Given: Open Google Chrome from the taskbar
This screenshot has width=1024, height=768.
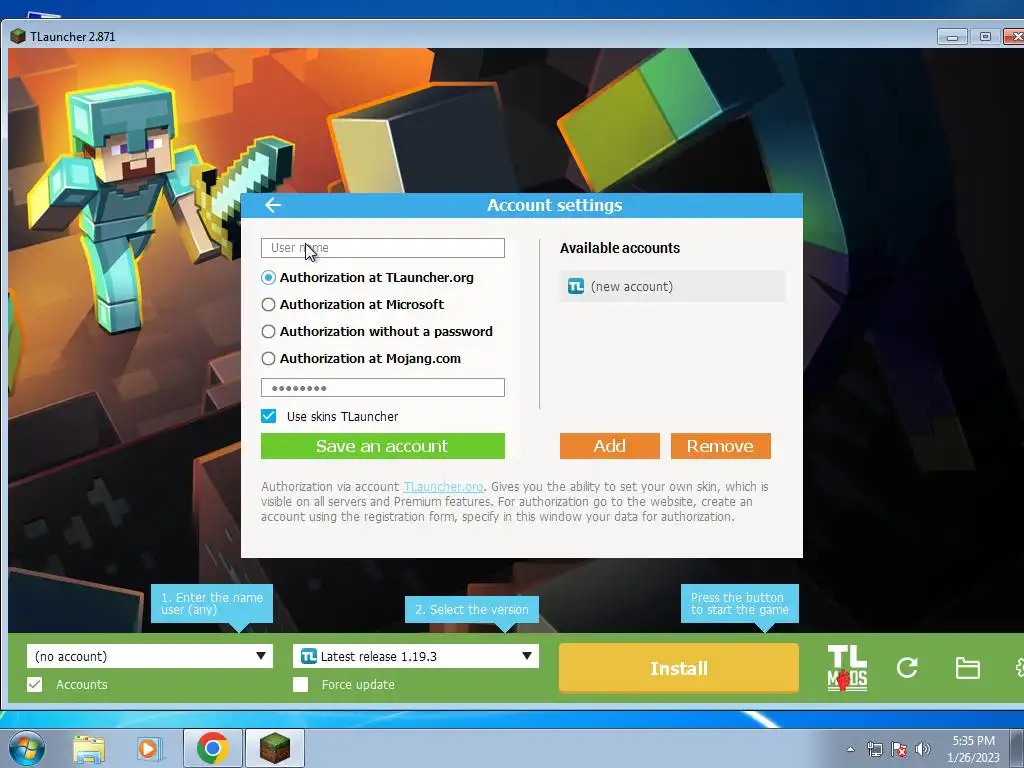Looking at the screenshot, I should [x=212, y=748].
